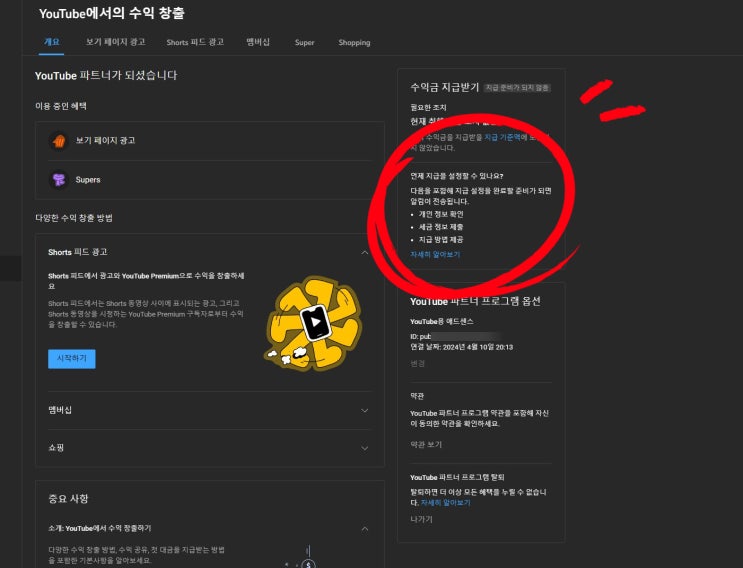Click the purple Supers benefit icon
The height and width of the screenshot is (568, 743).
coord(59,180)
